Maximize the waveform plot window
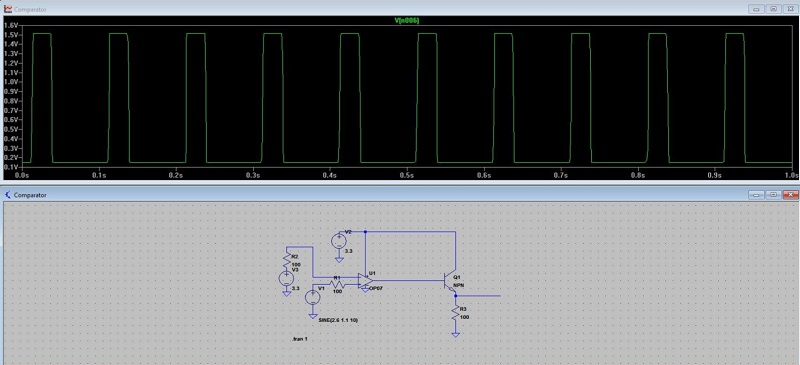Image resolution: width=800 pixels, height=365 pixels. (773, 9)
